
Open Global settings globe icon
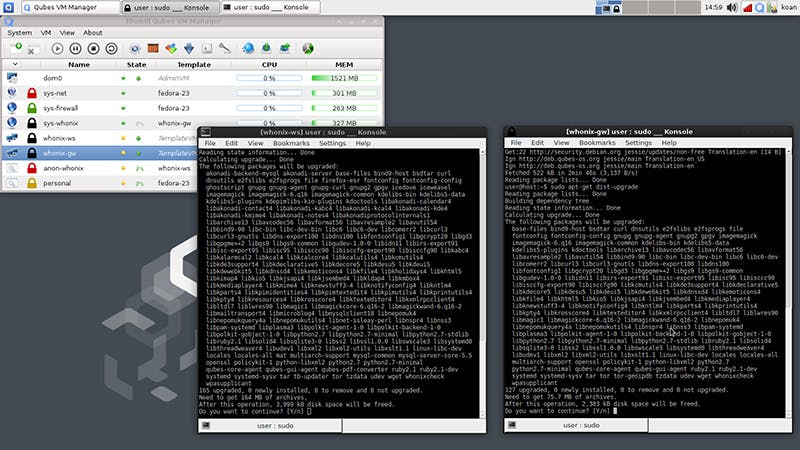[248, 48]
